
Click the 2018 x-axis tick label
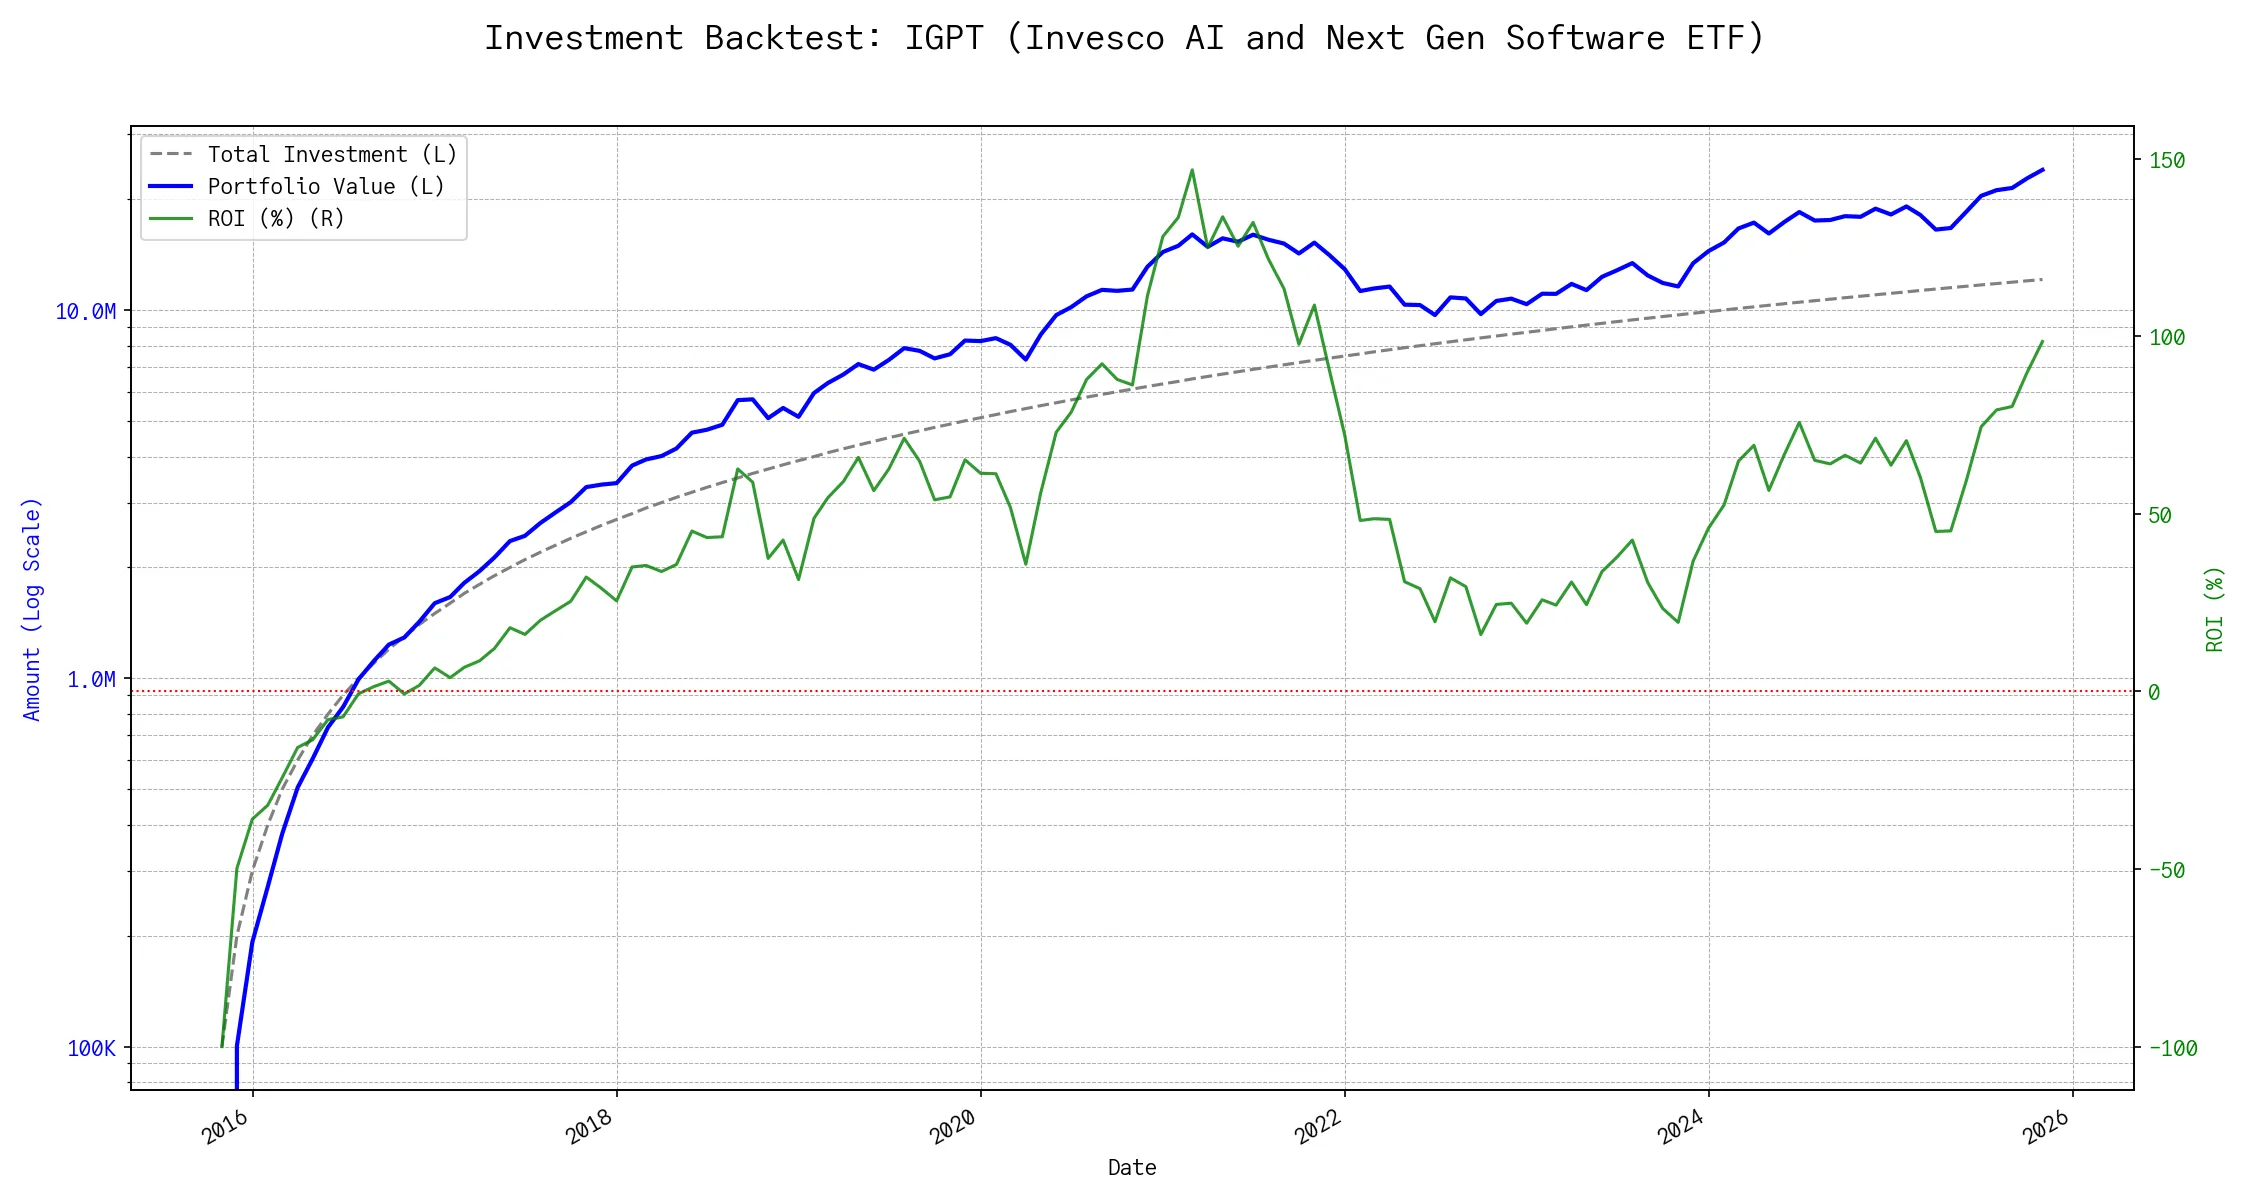pos(590,1127)
